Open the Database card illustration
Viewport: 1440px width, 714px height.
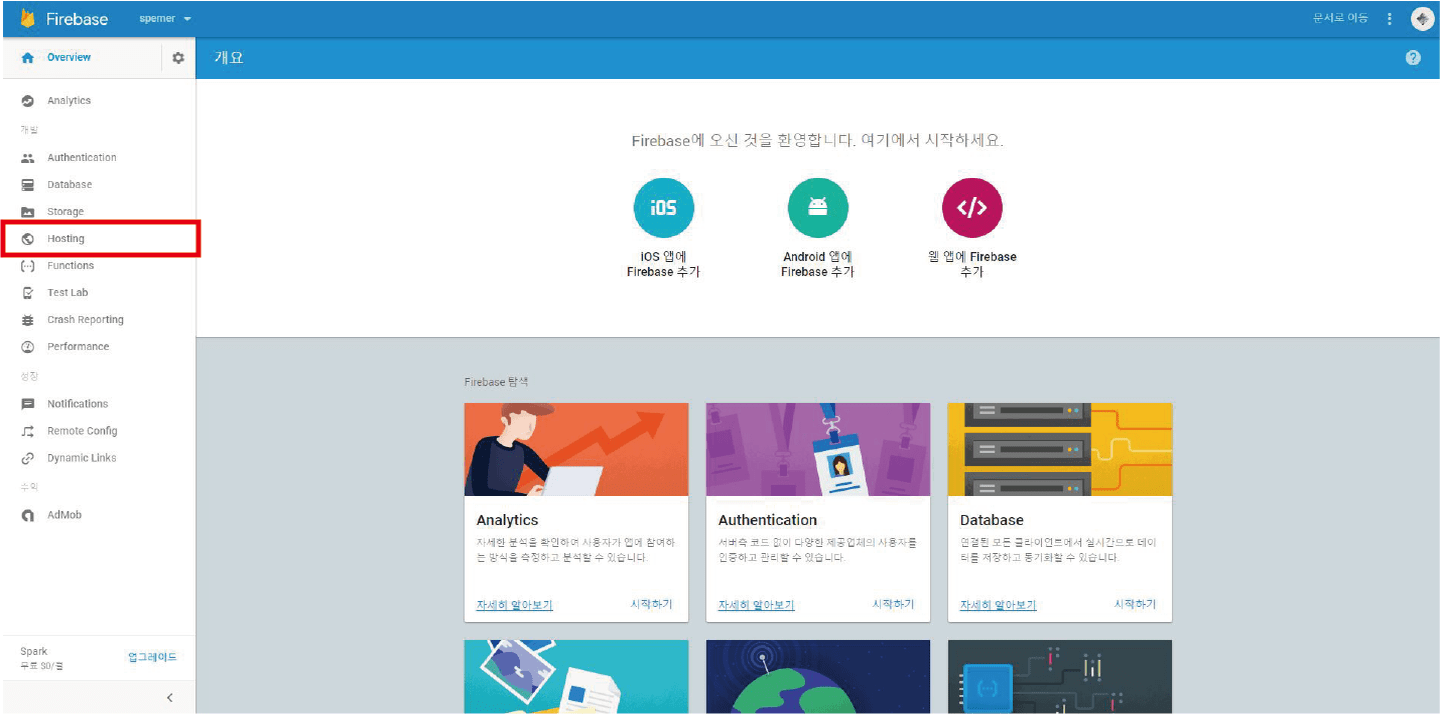tap(1060, 450)
